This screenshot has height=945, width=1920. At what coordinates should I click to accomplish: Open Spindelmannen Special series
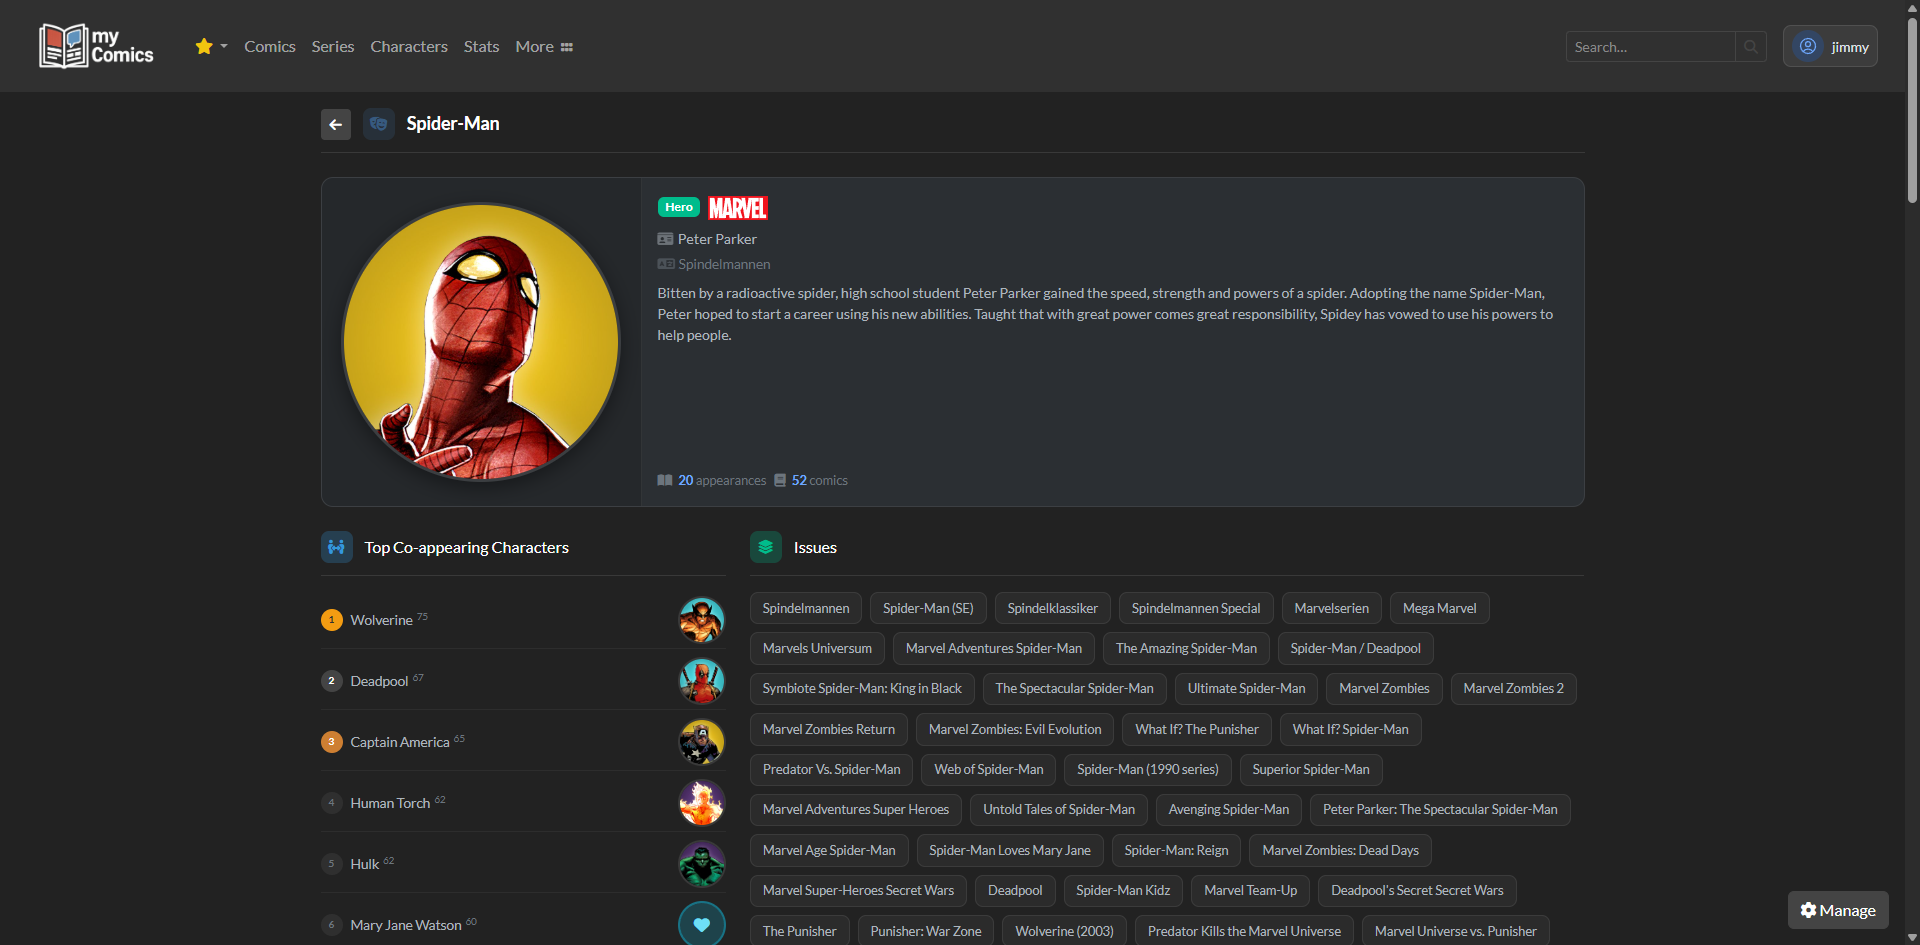pyautogui.click(x=1196, y=608)
